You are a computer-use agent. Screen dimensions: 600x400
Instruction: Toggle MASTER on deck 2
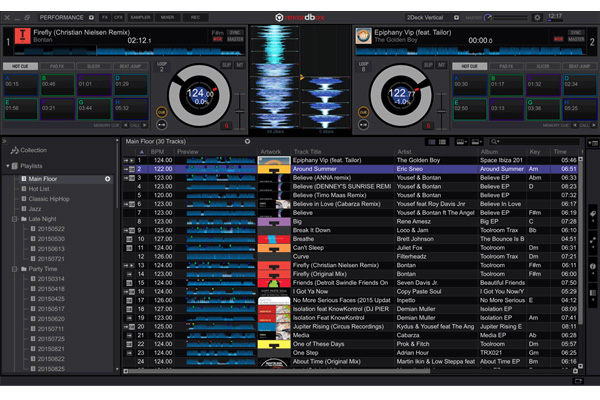pos(576,39)
